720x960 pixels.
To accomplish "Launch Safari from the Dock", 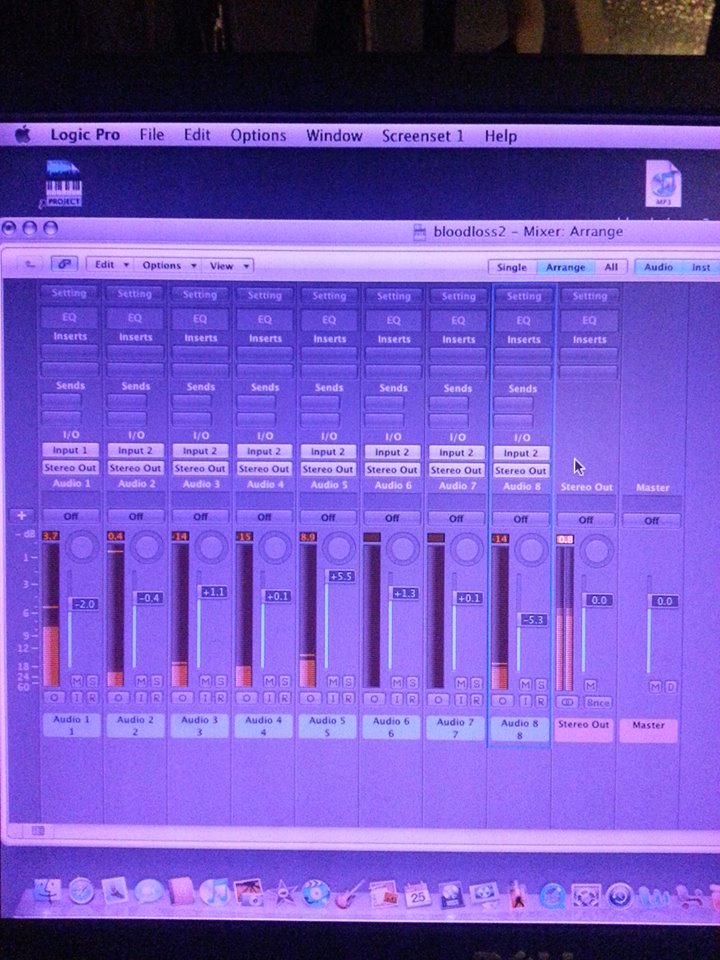I will point(81,893).
